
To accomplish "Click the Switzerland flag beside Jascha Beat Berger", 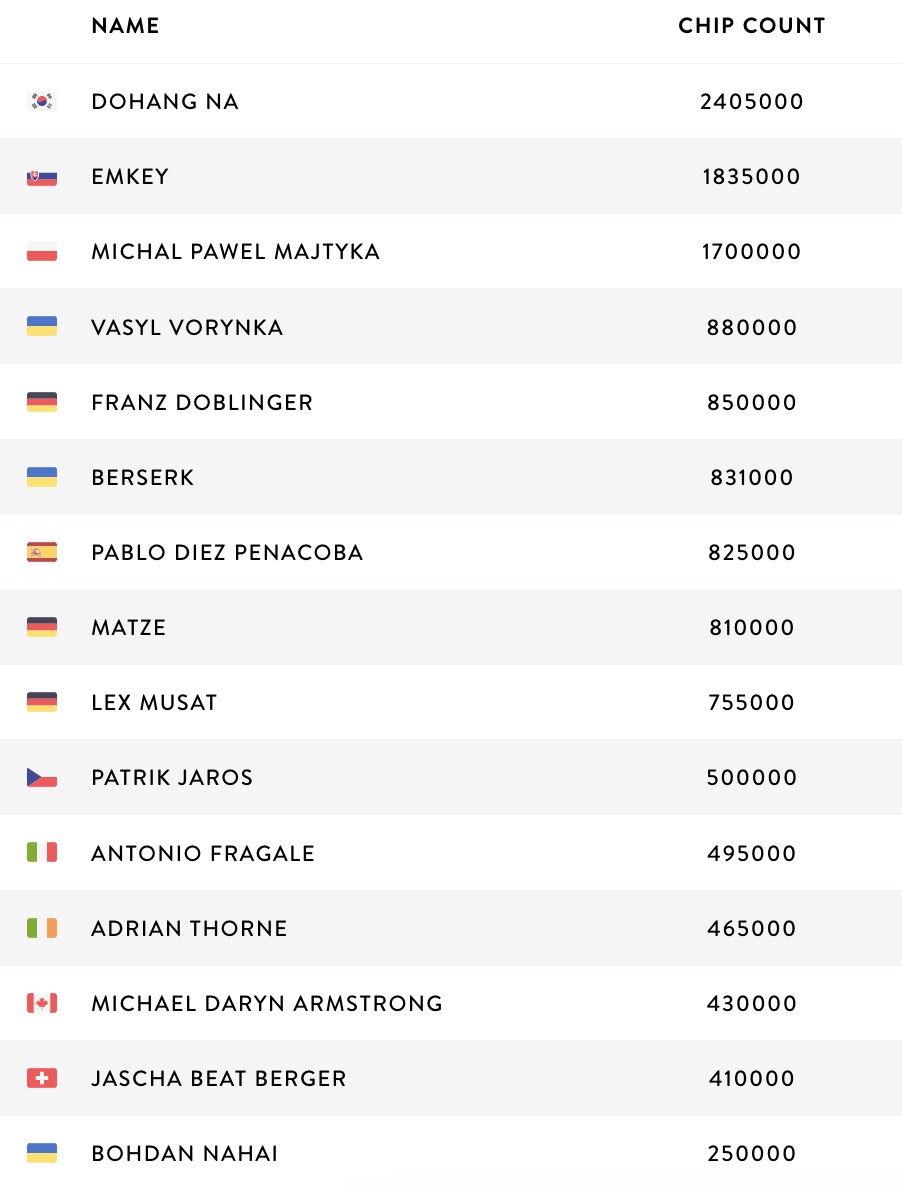I will pyautogui.click(x=42, y=1078).
